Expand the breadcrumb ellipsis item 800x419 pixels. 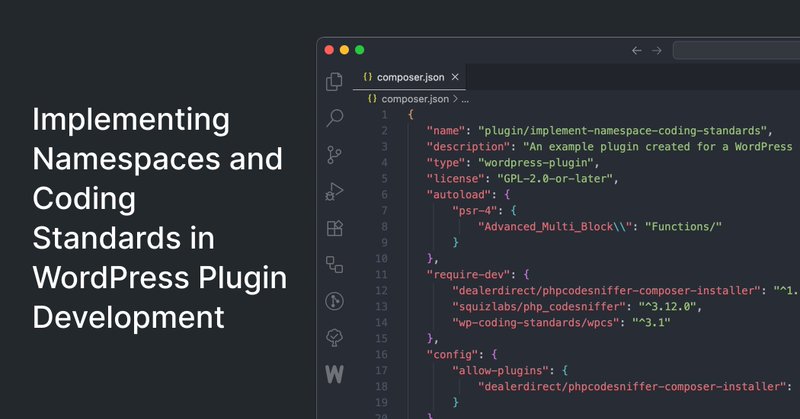(x=465, y=100)
